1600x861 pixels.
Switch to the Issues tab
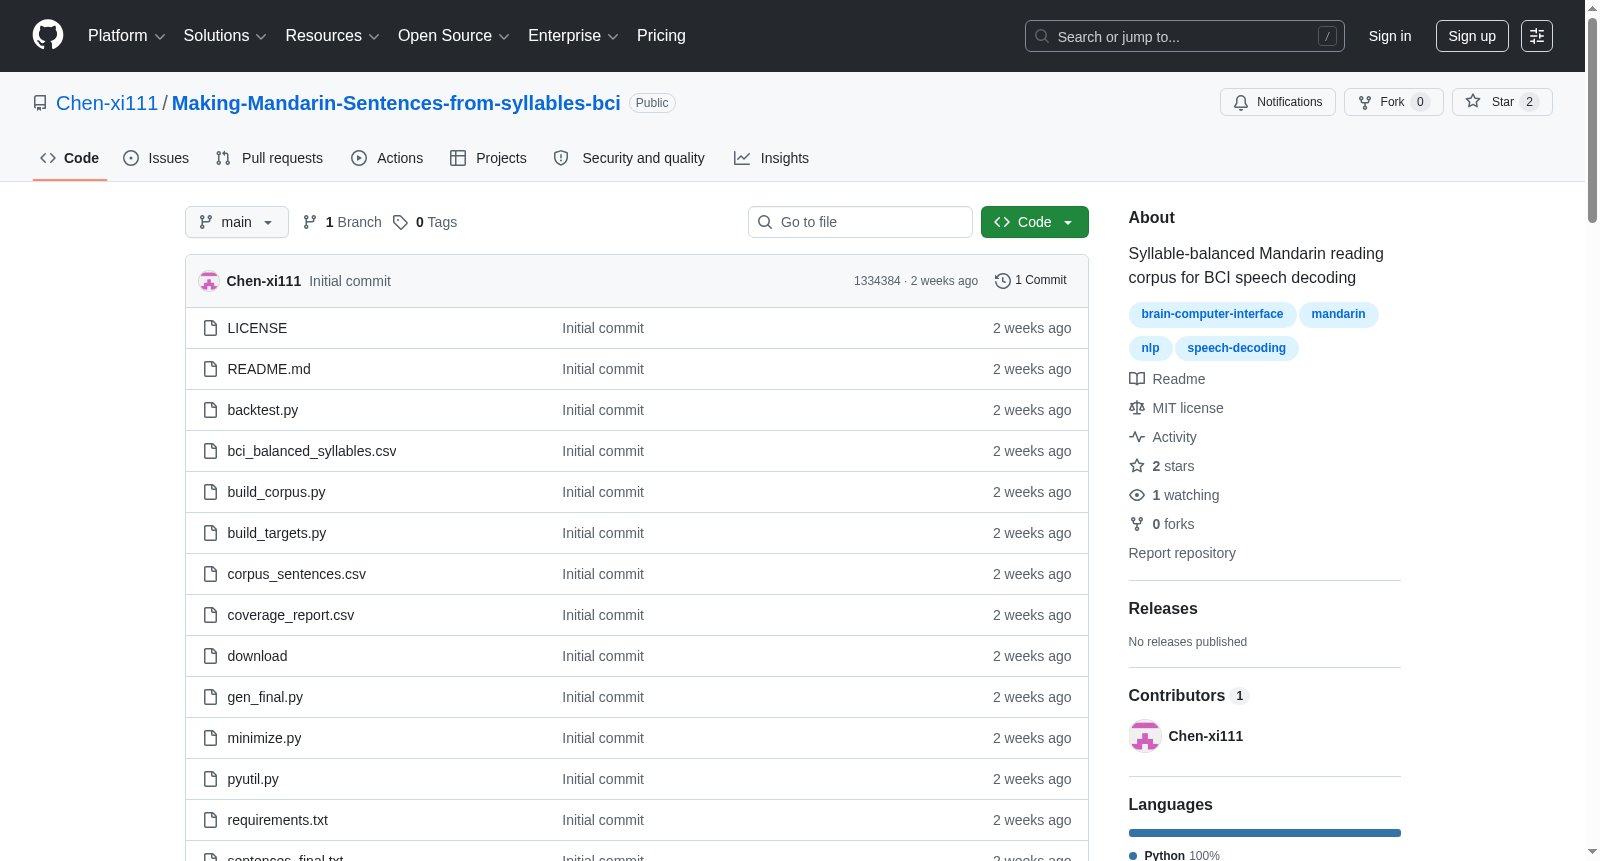tap(156, 158)
